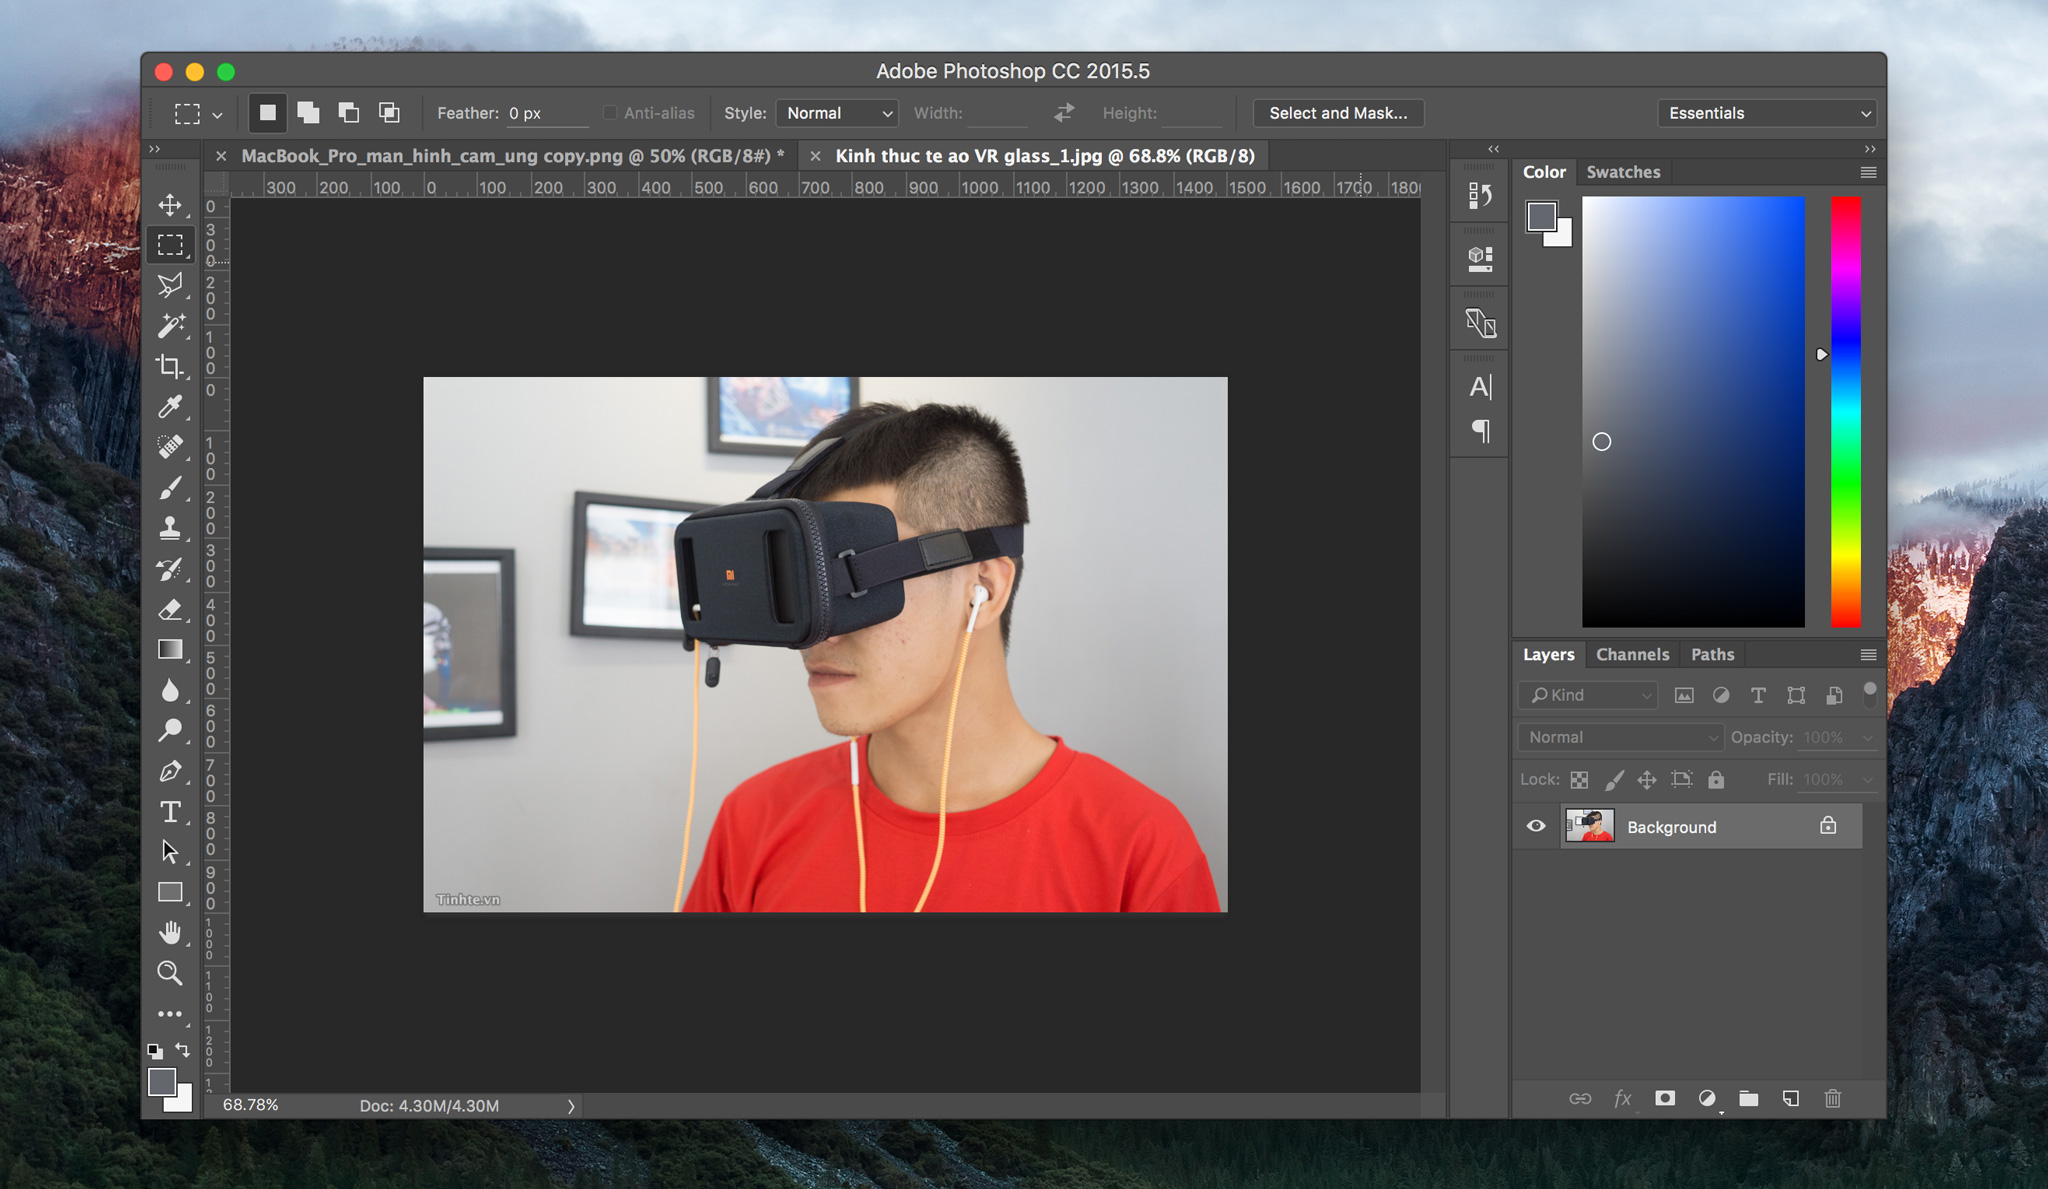Open the Essentials workspace dropdown
The image size is (2048, 1189).
[1766, 113]
